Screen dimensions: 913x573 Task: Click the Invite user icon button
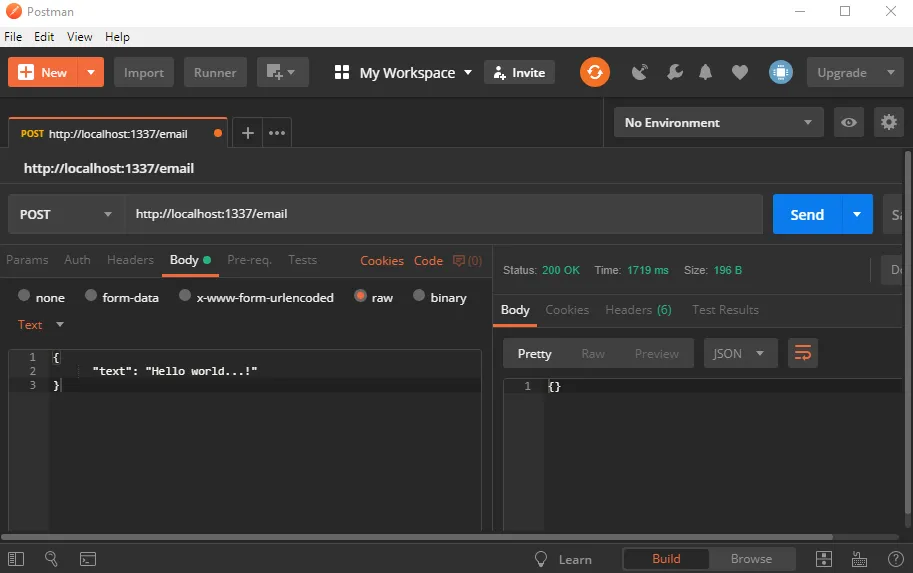tap(519, 72)
